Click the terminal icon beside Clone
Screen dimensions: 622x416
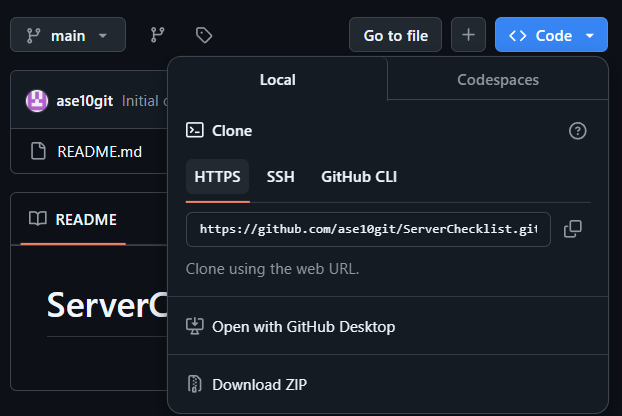(195, 130)
